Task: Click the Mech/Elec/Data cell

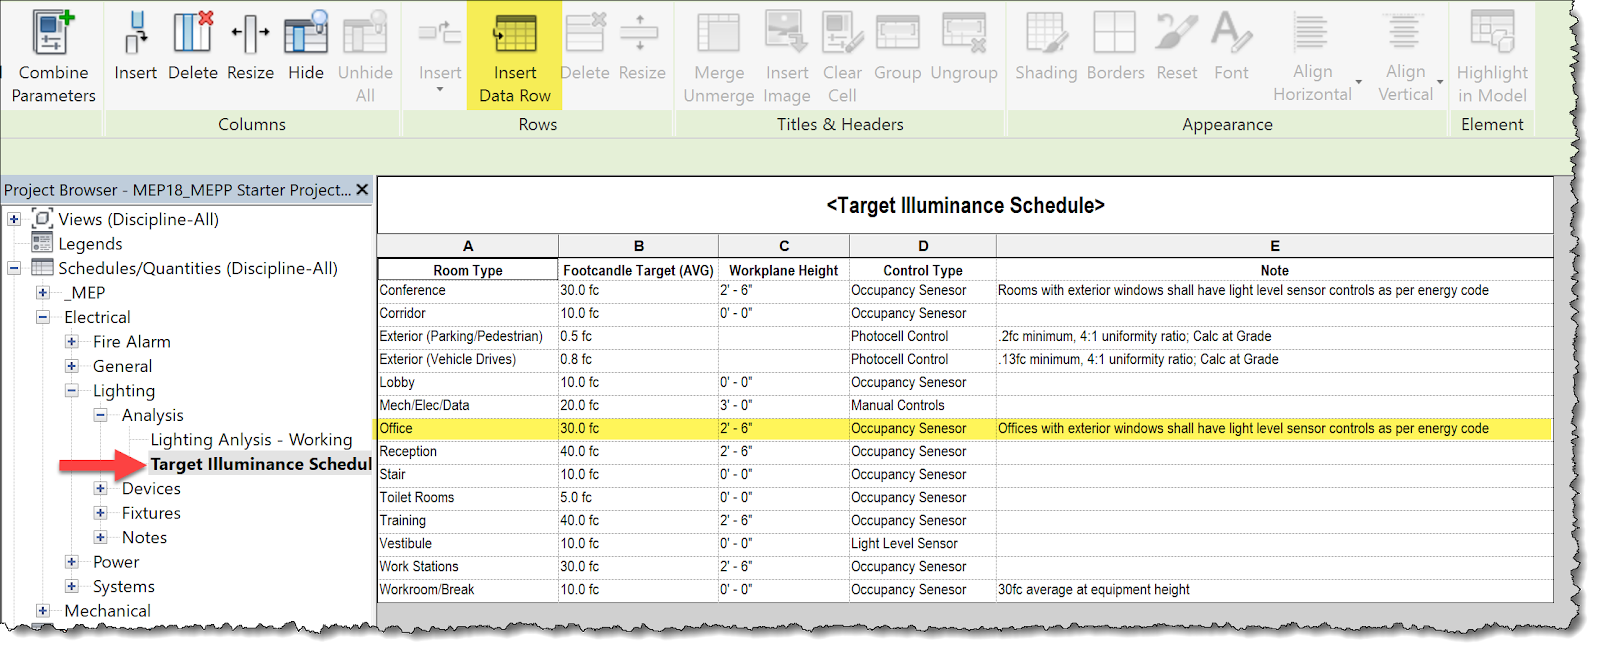Action: pyautogui.click(x=468, y=406)
